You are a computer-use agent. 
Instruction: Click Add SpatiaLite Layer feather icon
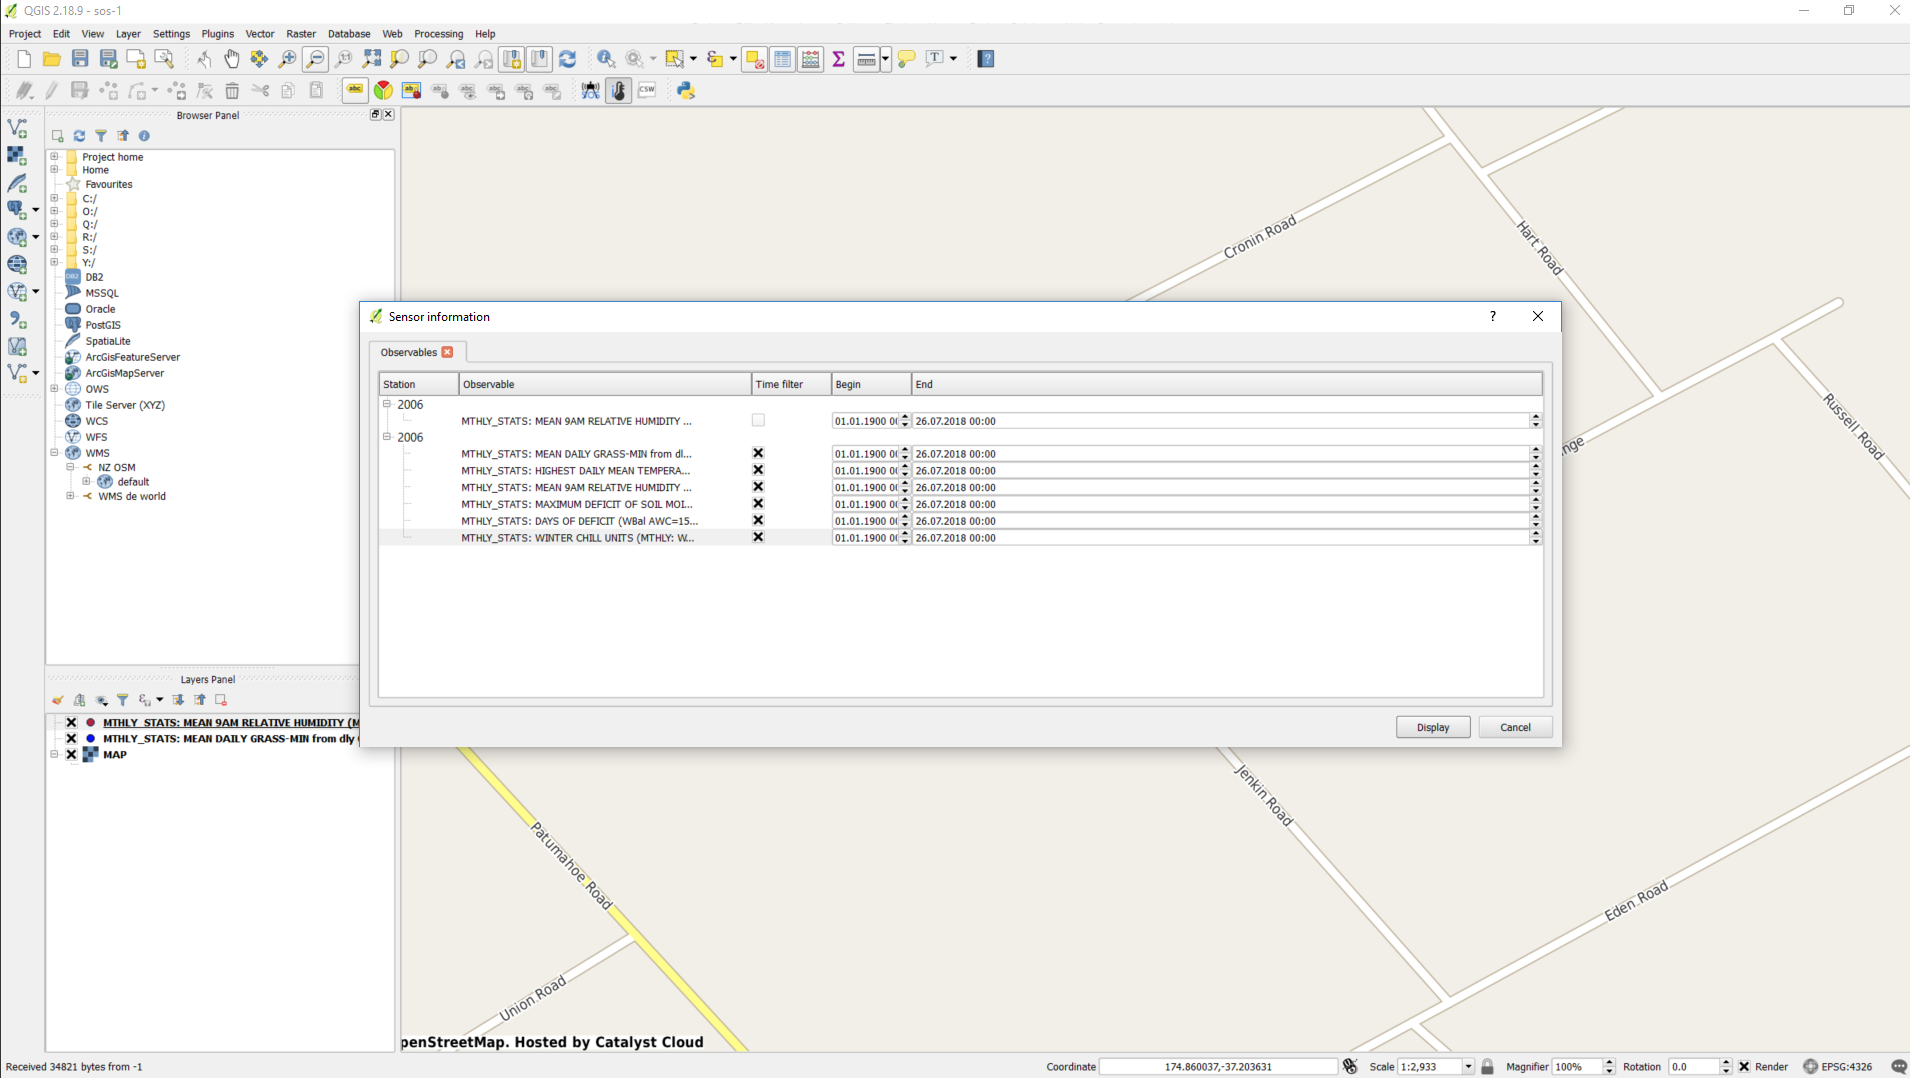(17, 183)
